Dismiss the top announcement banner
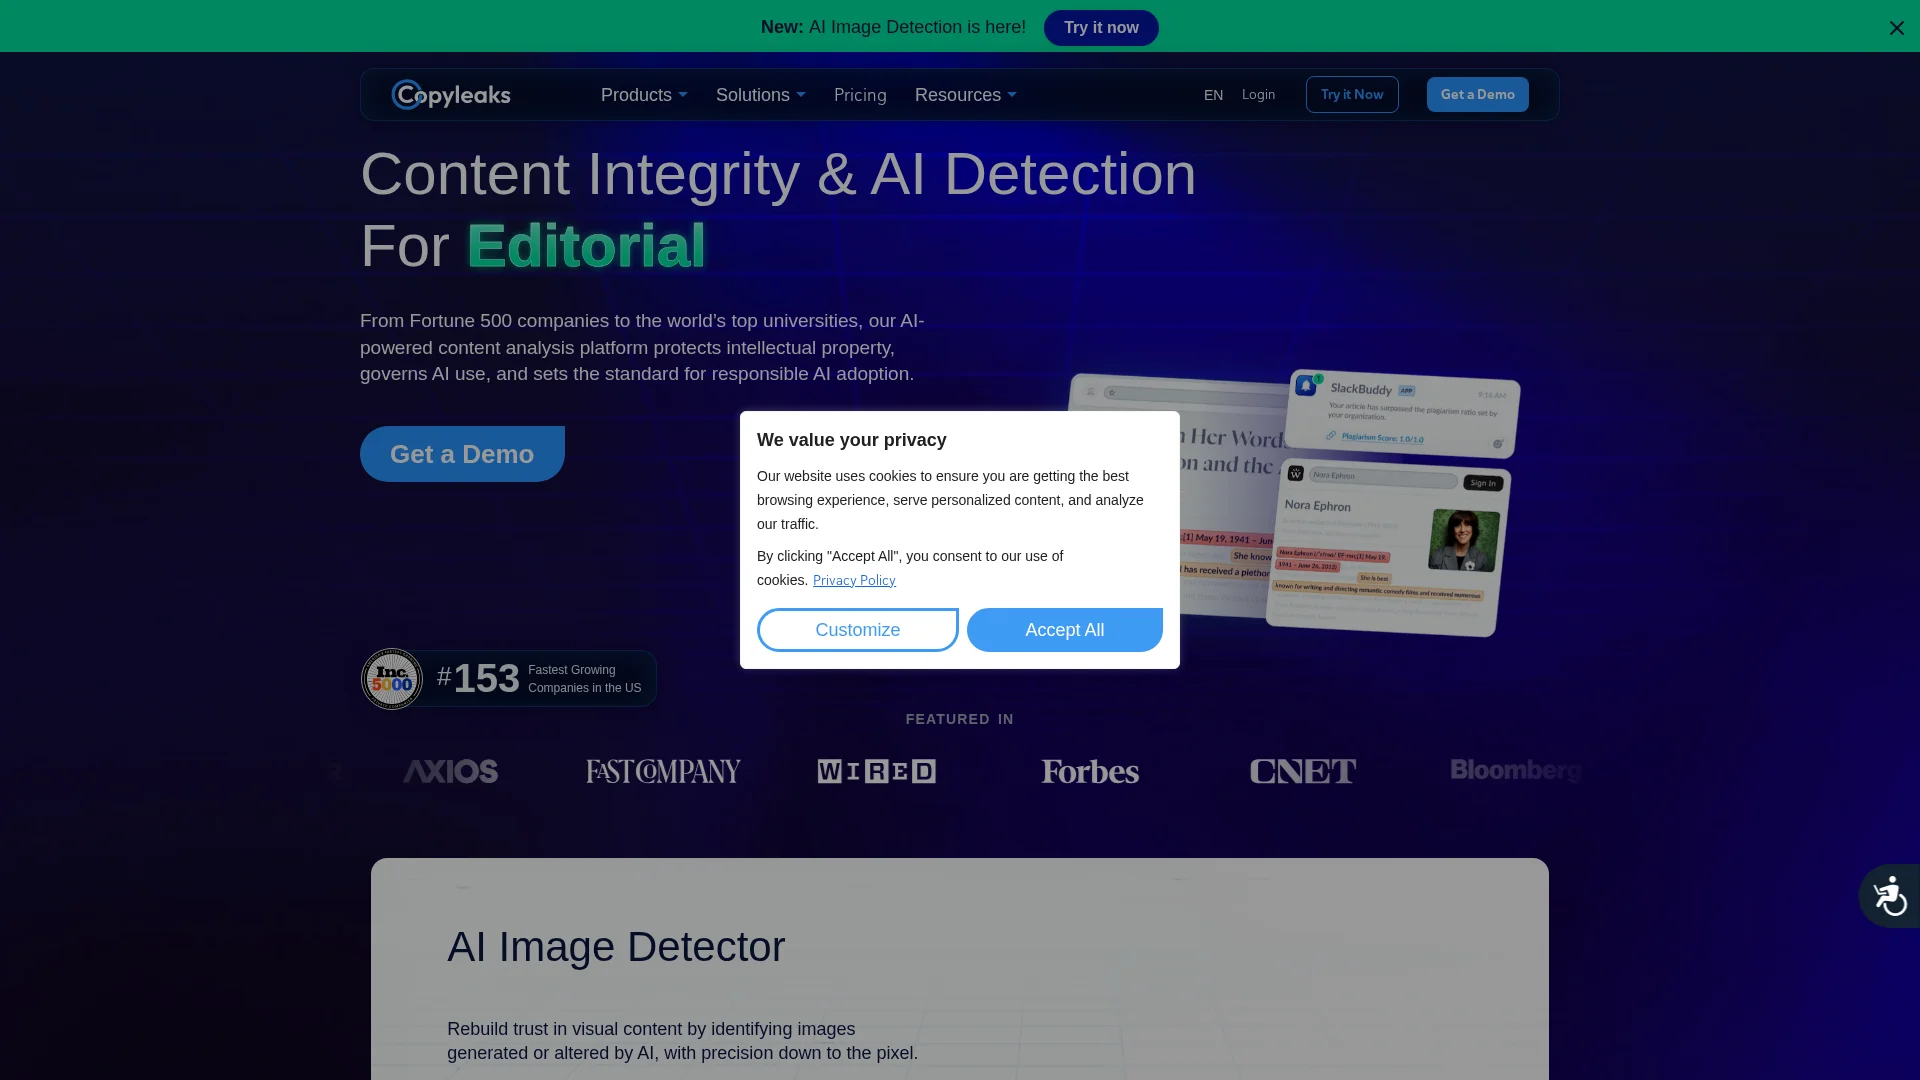 (1896, 28)
